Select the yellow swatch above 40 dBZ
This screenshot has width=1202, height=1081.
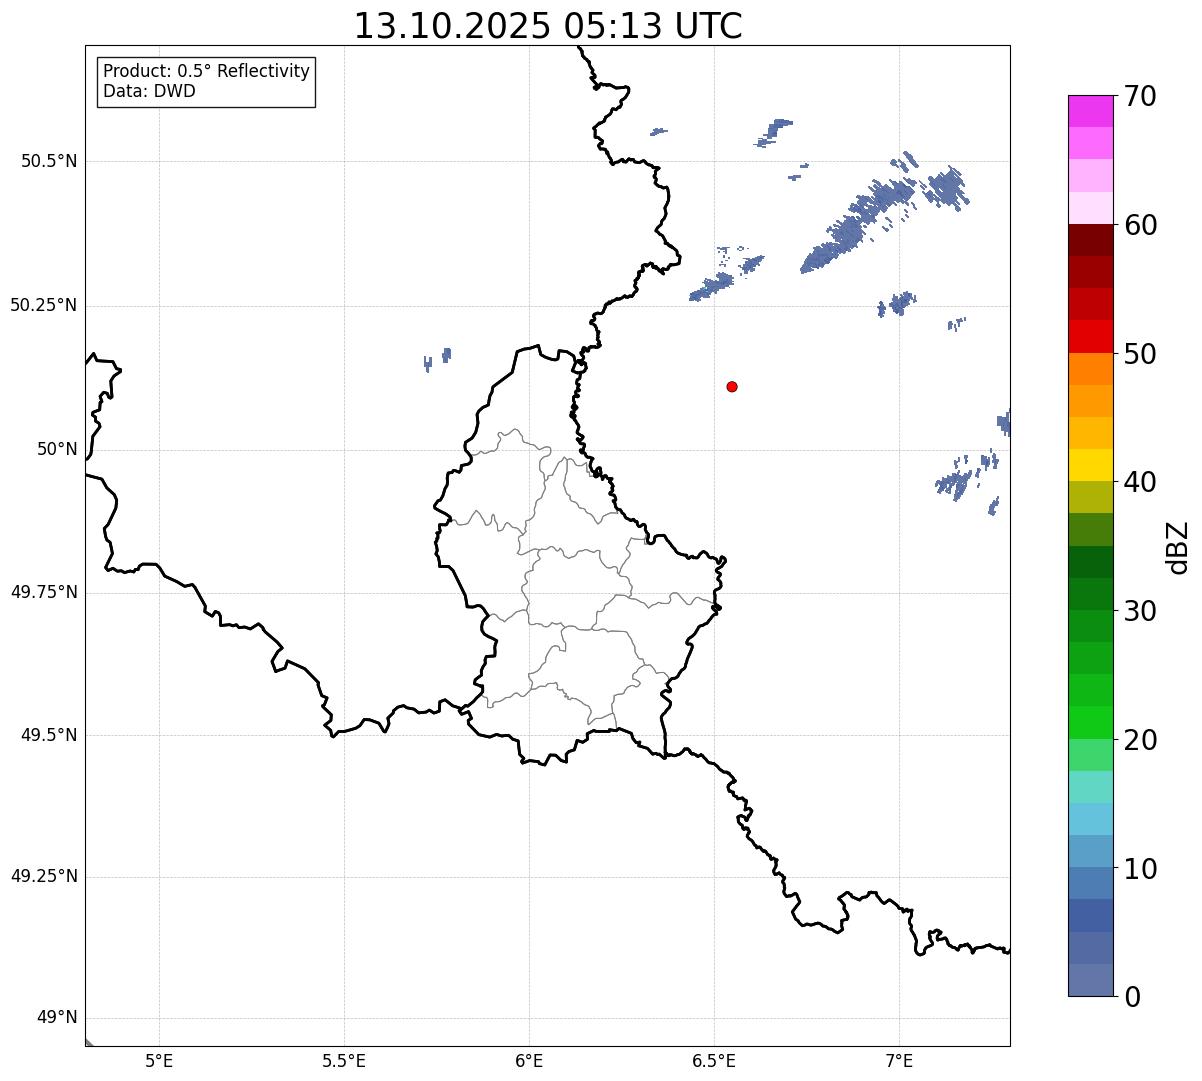tap(1091, 465)
